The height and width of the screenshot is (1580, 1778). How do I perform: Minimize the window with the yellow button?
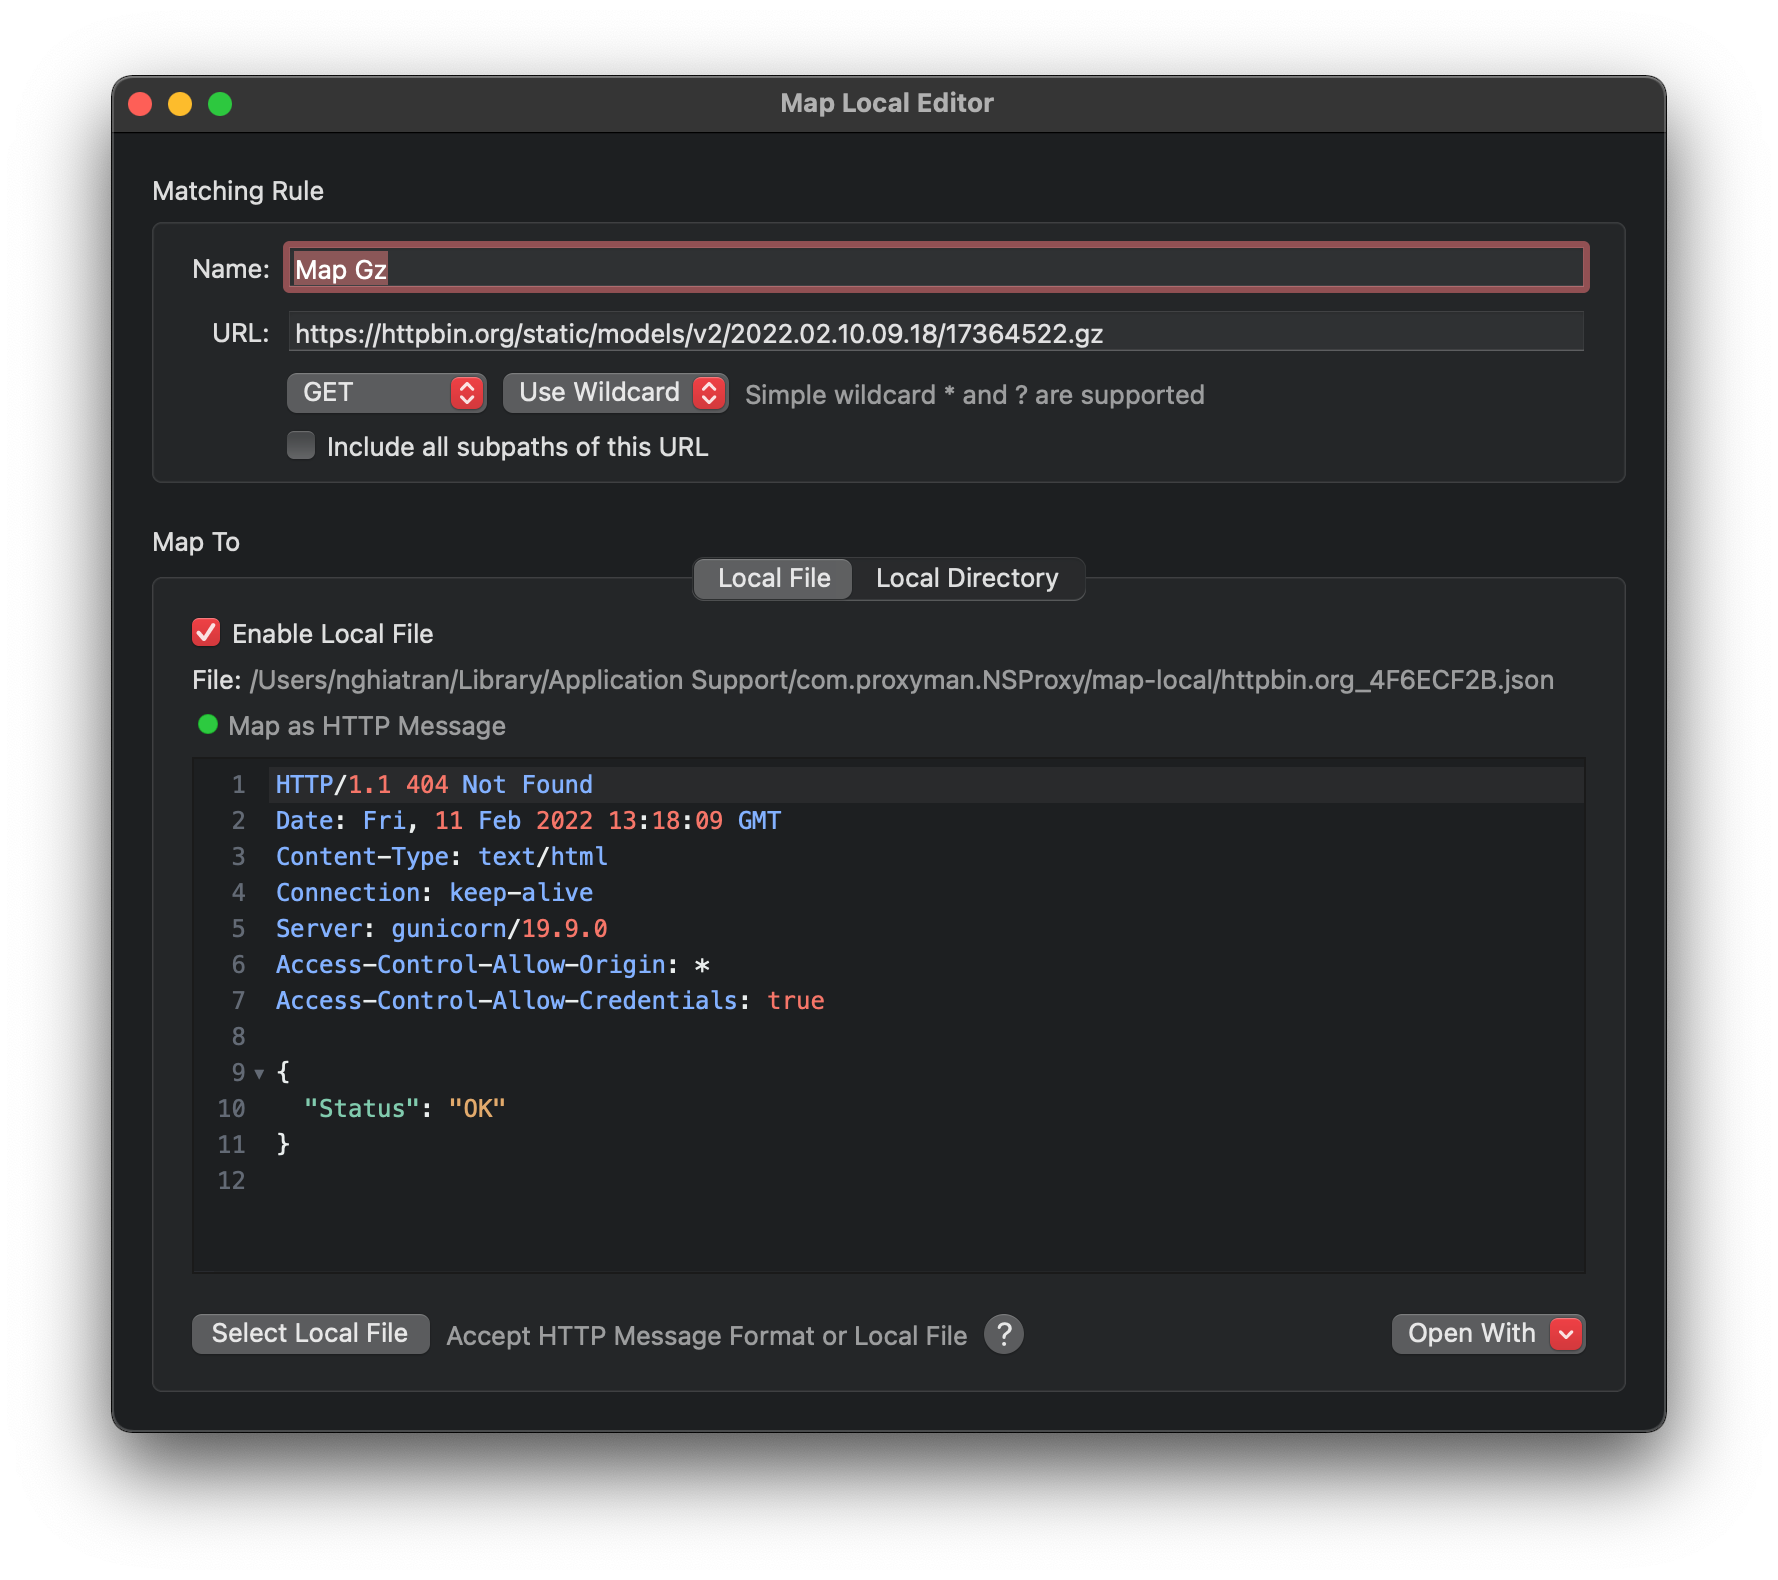pyautogui.click(x=180, y=104)
